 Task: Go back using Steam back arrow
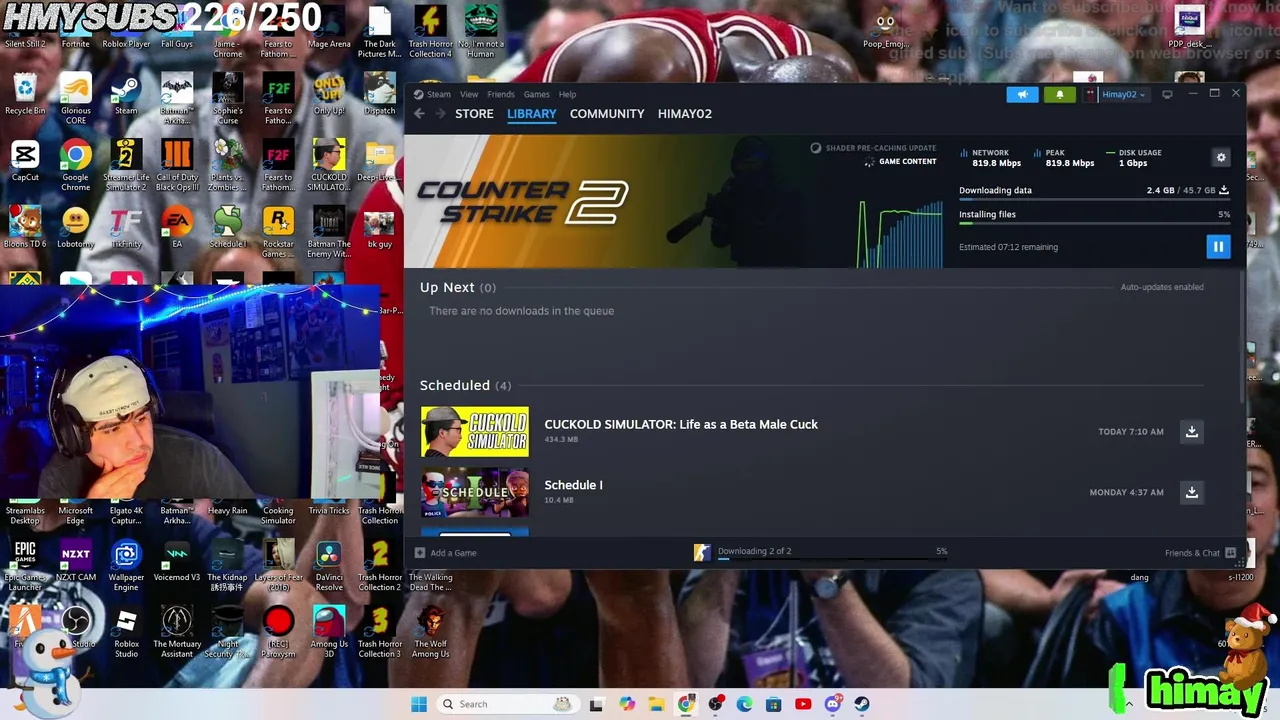[419, 114]
